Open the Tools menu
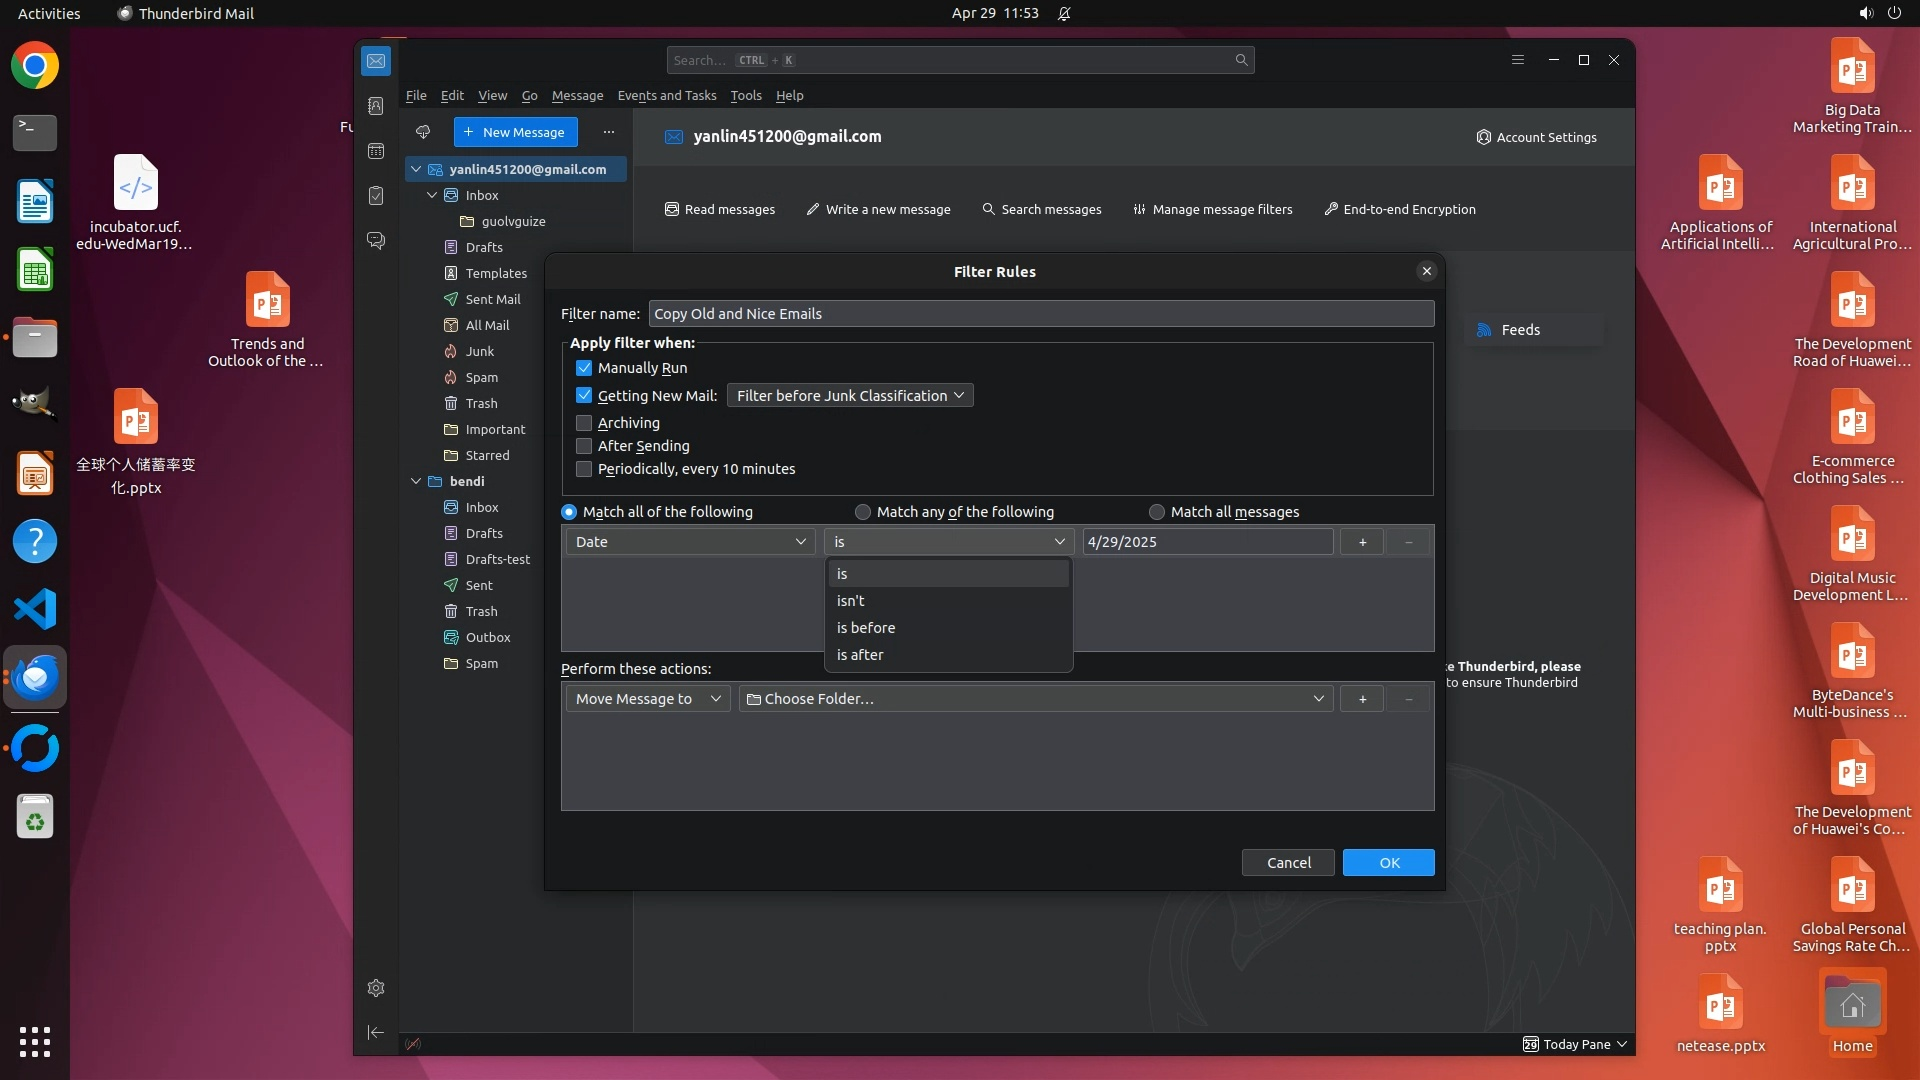The width and height of the screenshot is (1920, 1080). 745,96
